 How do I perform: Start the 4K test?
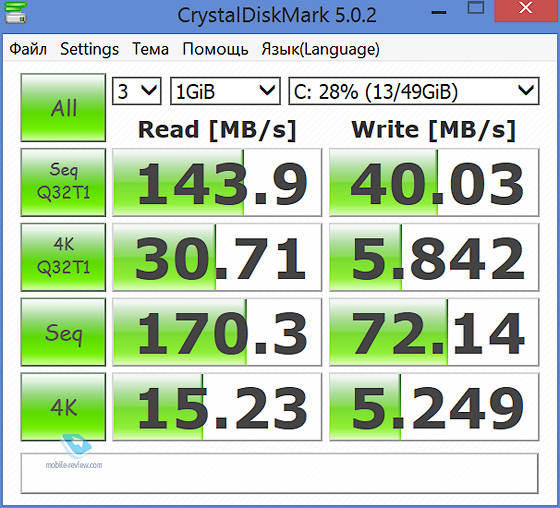[63, 407]
